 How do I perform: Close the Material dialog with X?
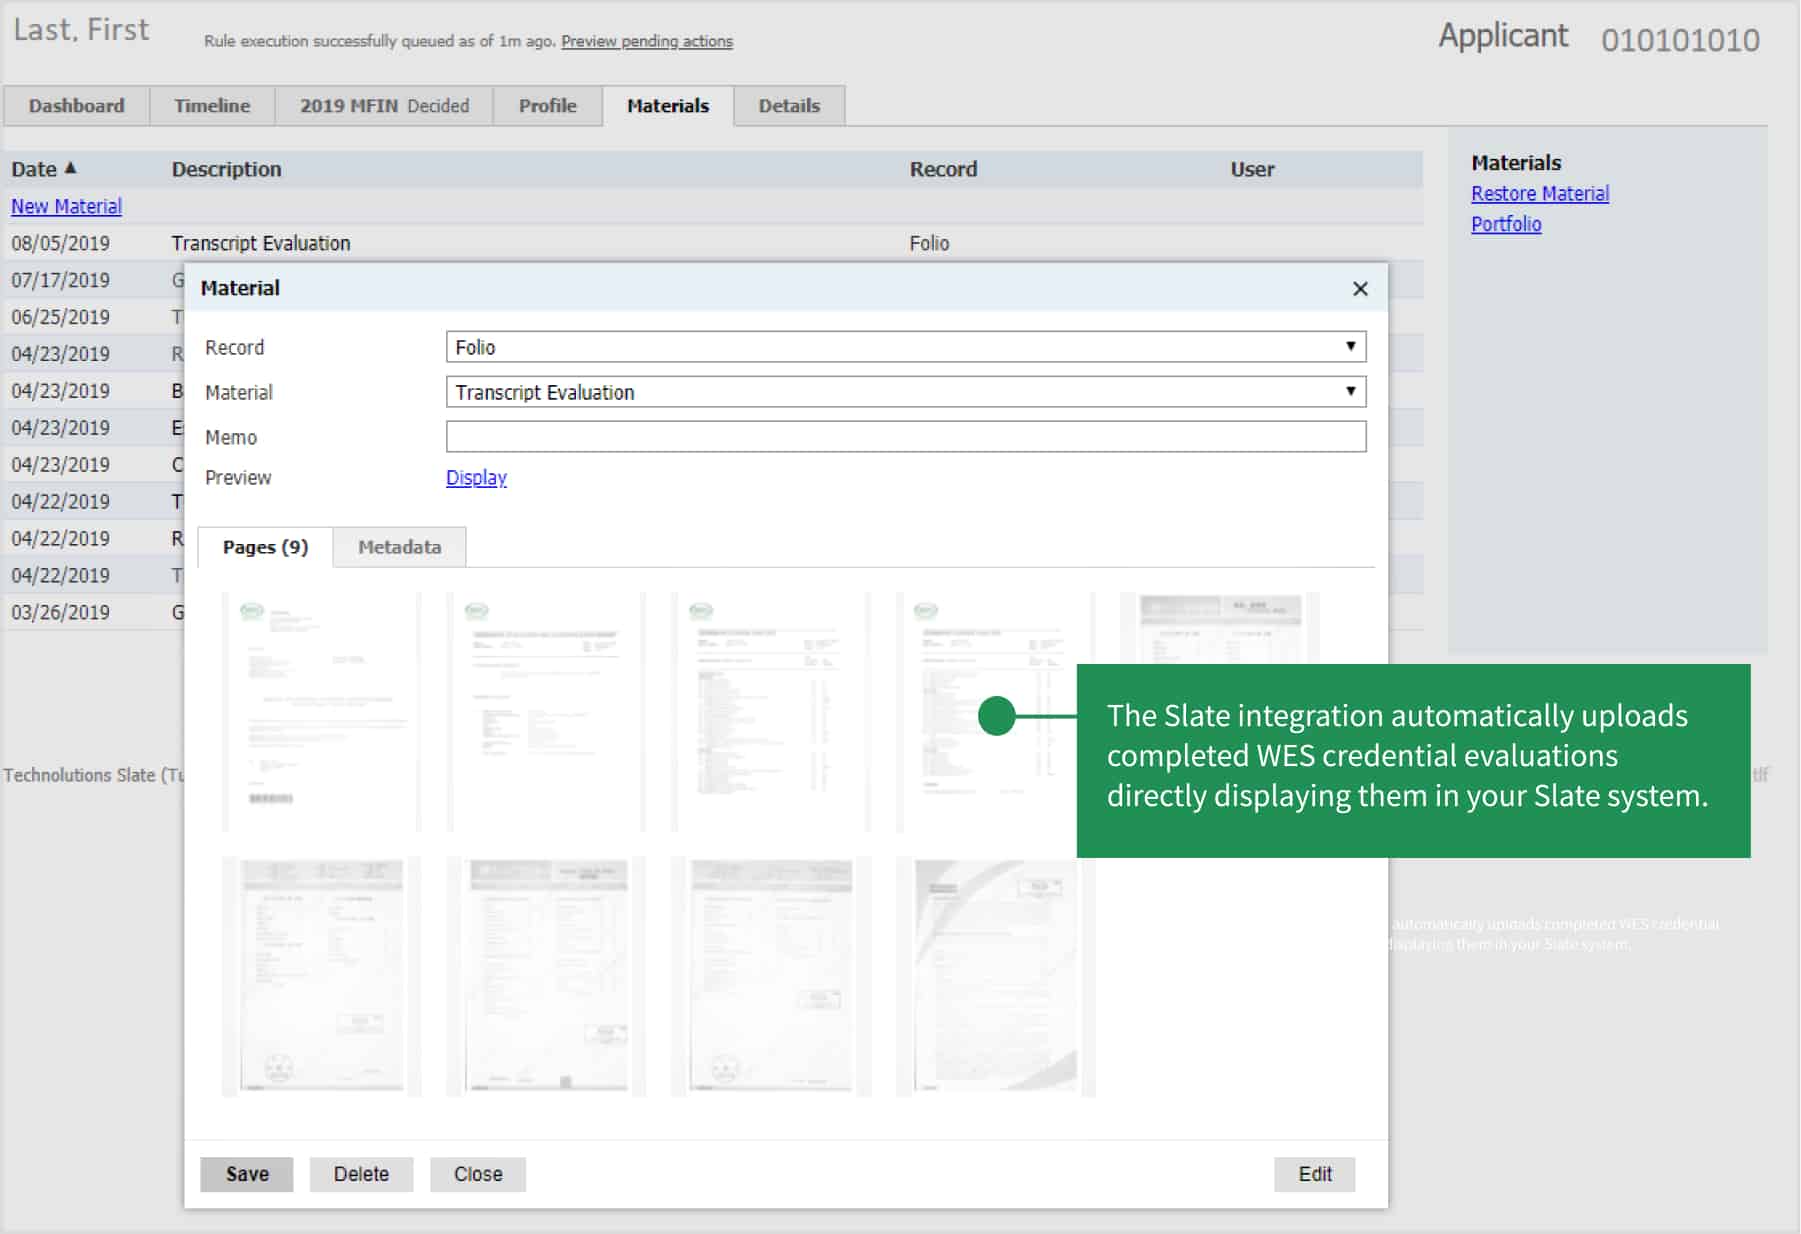click(1359, 289)
